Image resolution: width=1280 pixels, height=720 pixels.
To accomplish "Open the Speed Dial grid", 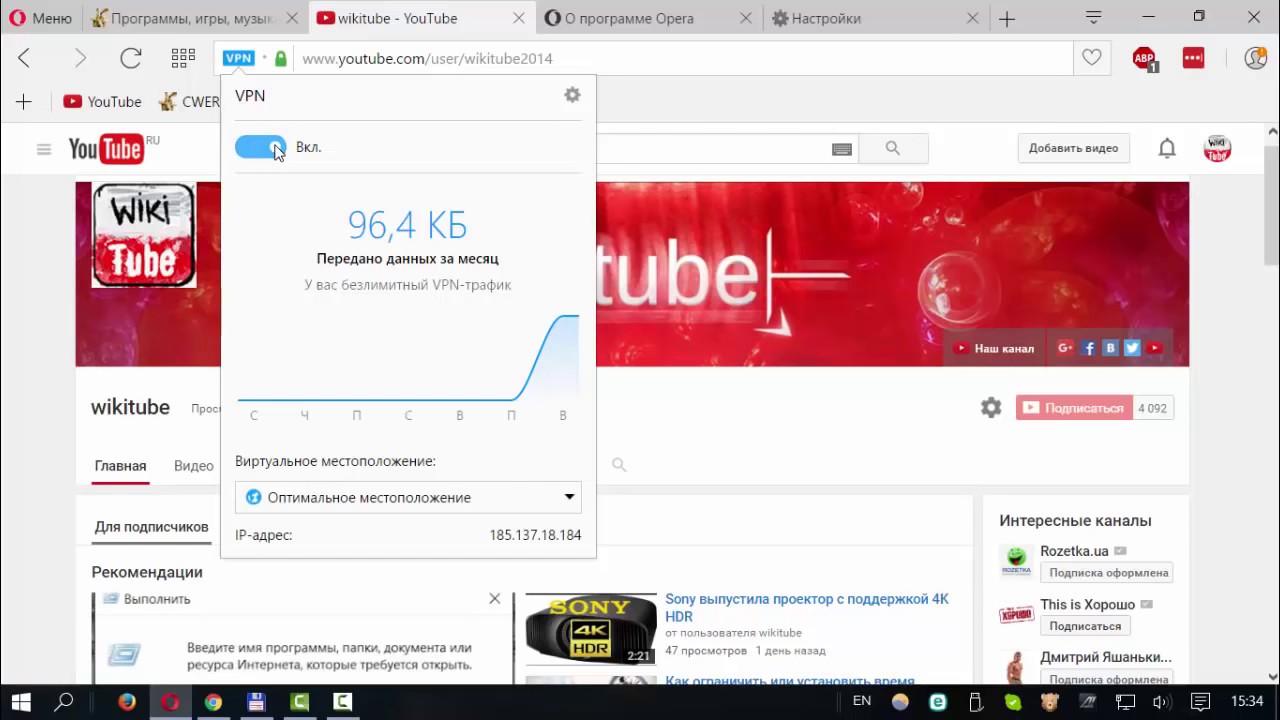I will pos(183,58).
